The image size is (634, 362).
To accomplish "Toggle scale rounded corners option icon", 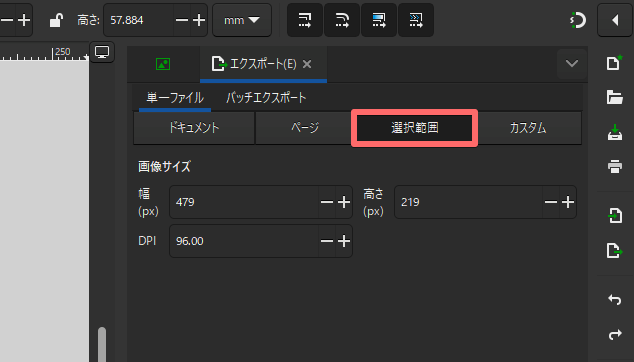I will 342,20.
